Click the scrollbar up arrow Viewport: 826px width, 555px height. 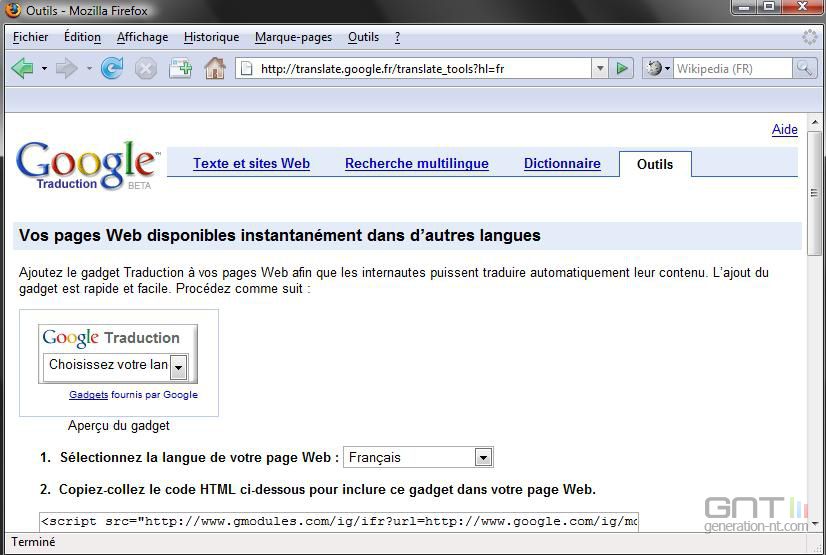(x=814, y=123)
